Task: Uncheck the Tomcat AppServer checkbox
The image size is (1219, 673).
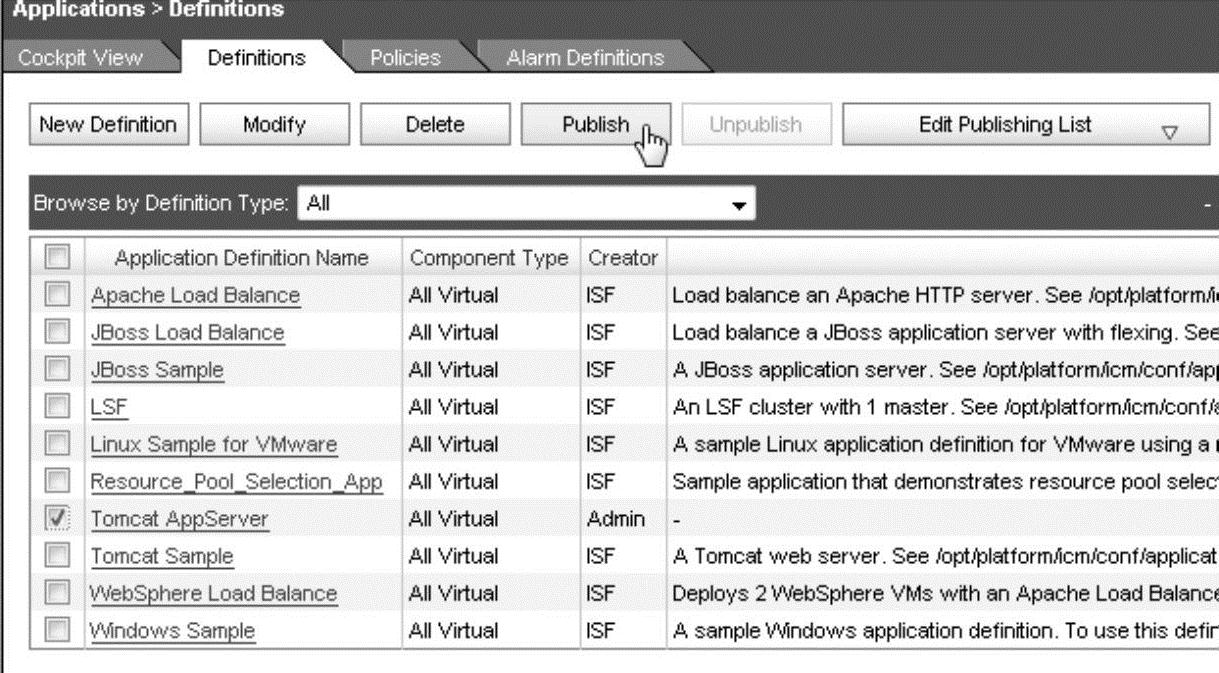Action: click(x=58, y=519)
